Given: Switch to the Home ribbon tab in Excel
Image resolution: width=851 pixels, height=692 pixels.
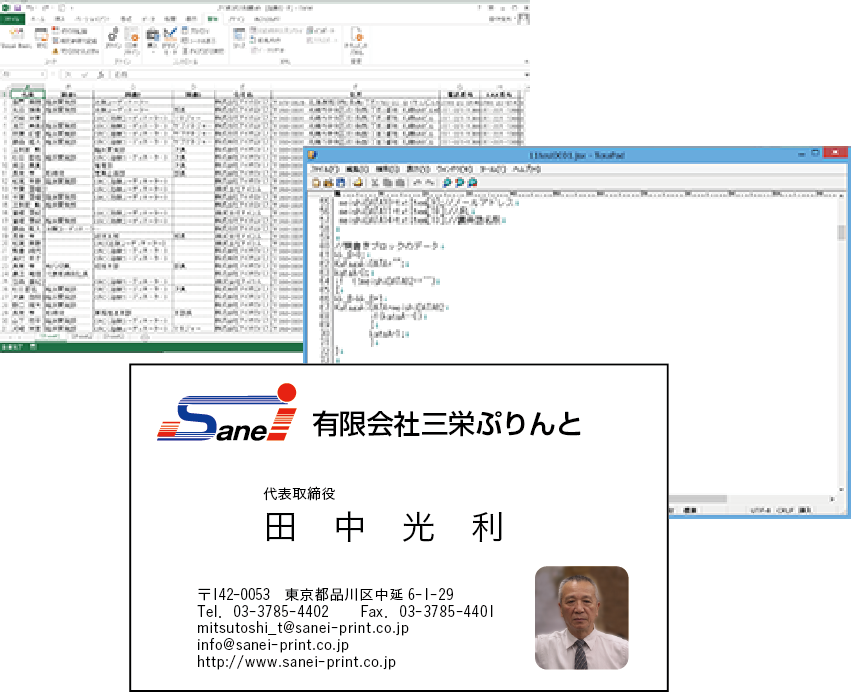Looking at the screenshot, I should pos(38,19).
